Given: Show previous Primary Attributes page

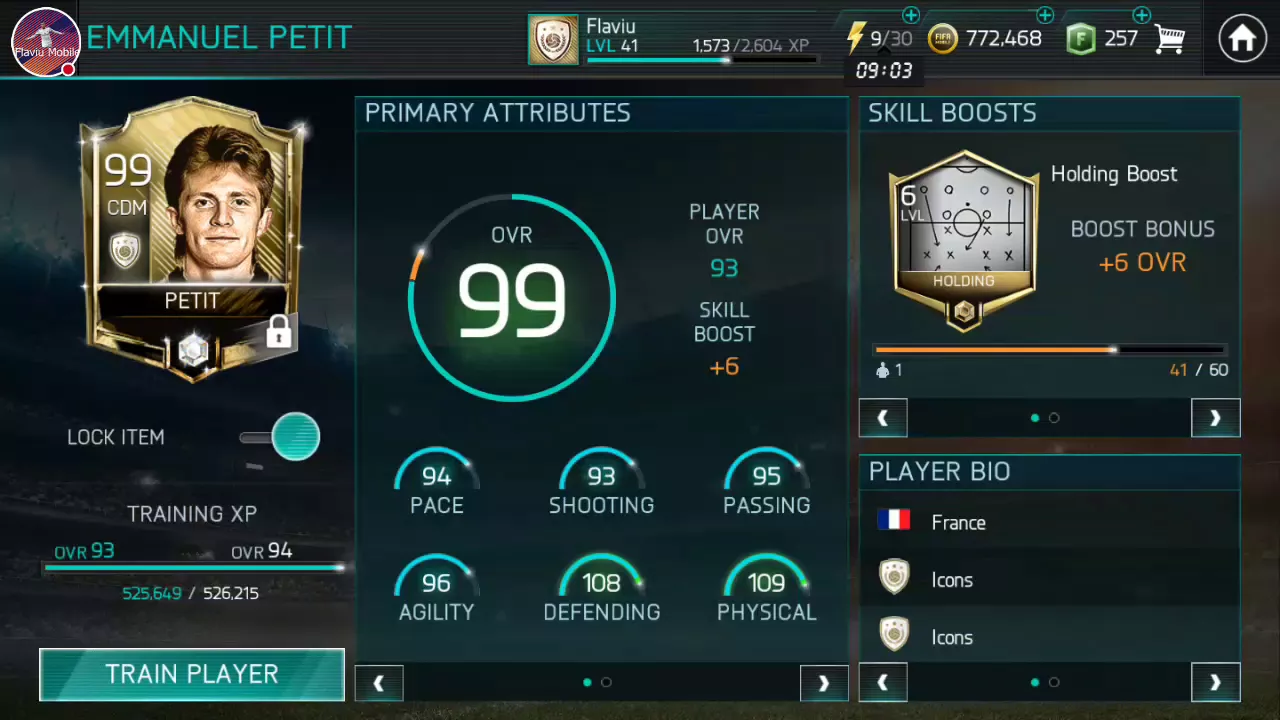Looking at the screenshot, I should click(379, 683).
